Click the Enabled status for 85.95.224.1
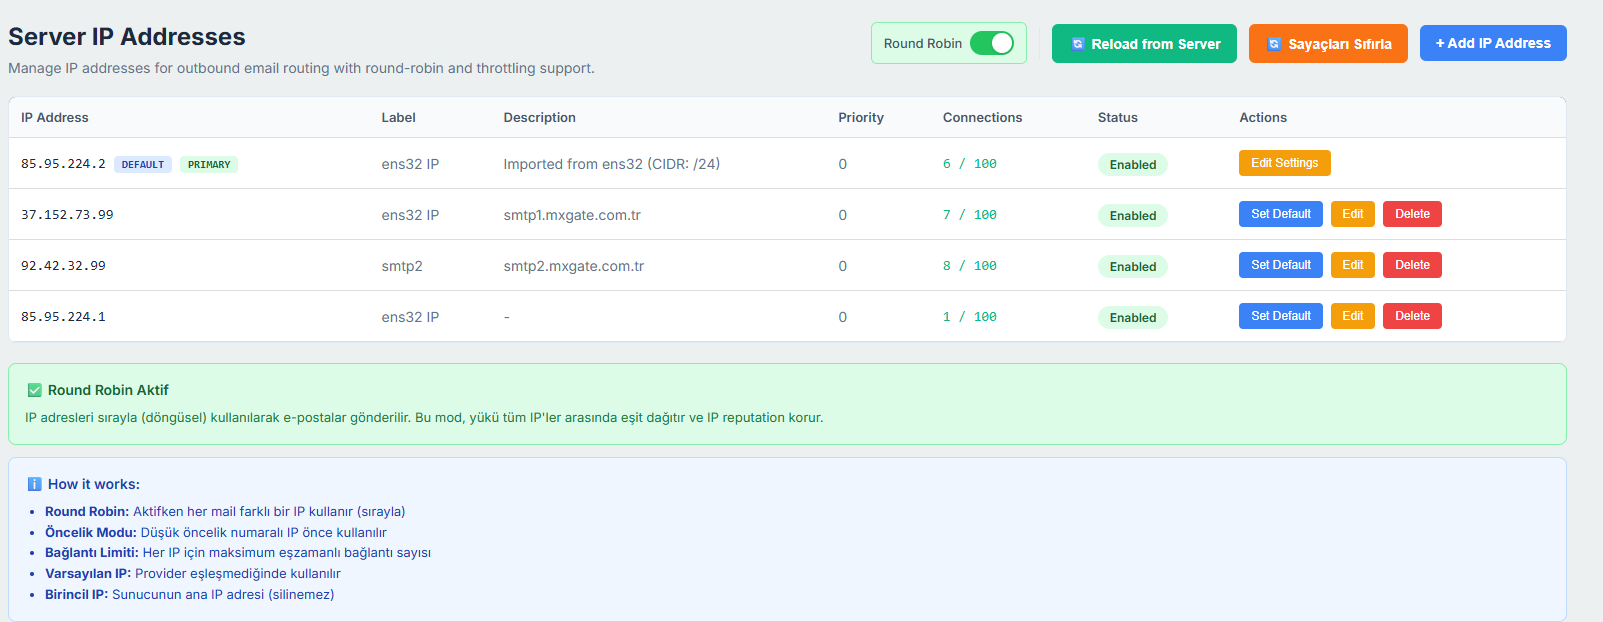Image resolution: width=1603 pixels, height=622 pixels. coord(1132,318)
